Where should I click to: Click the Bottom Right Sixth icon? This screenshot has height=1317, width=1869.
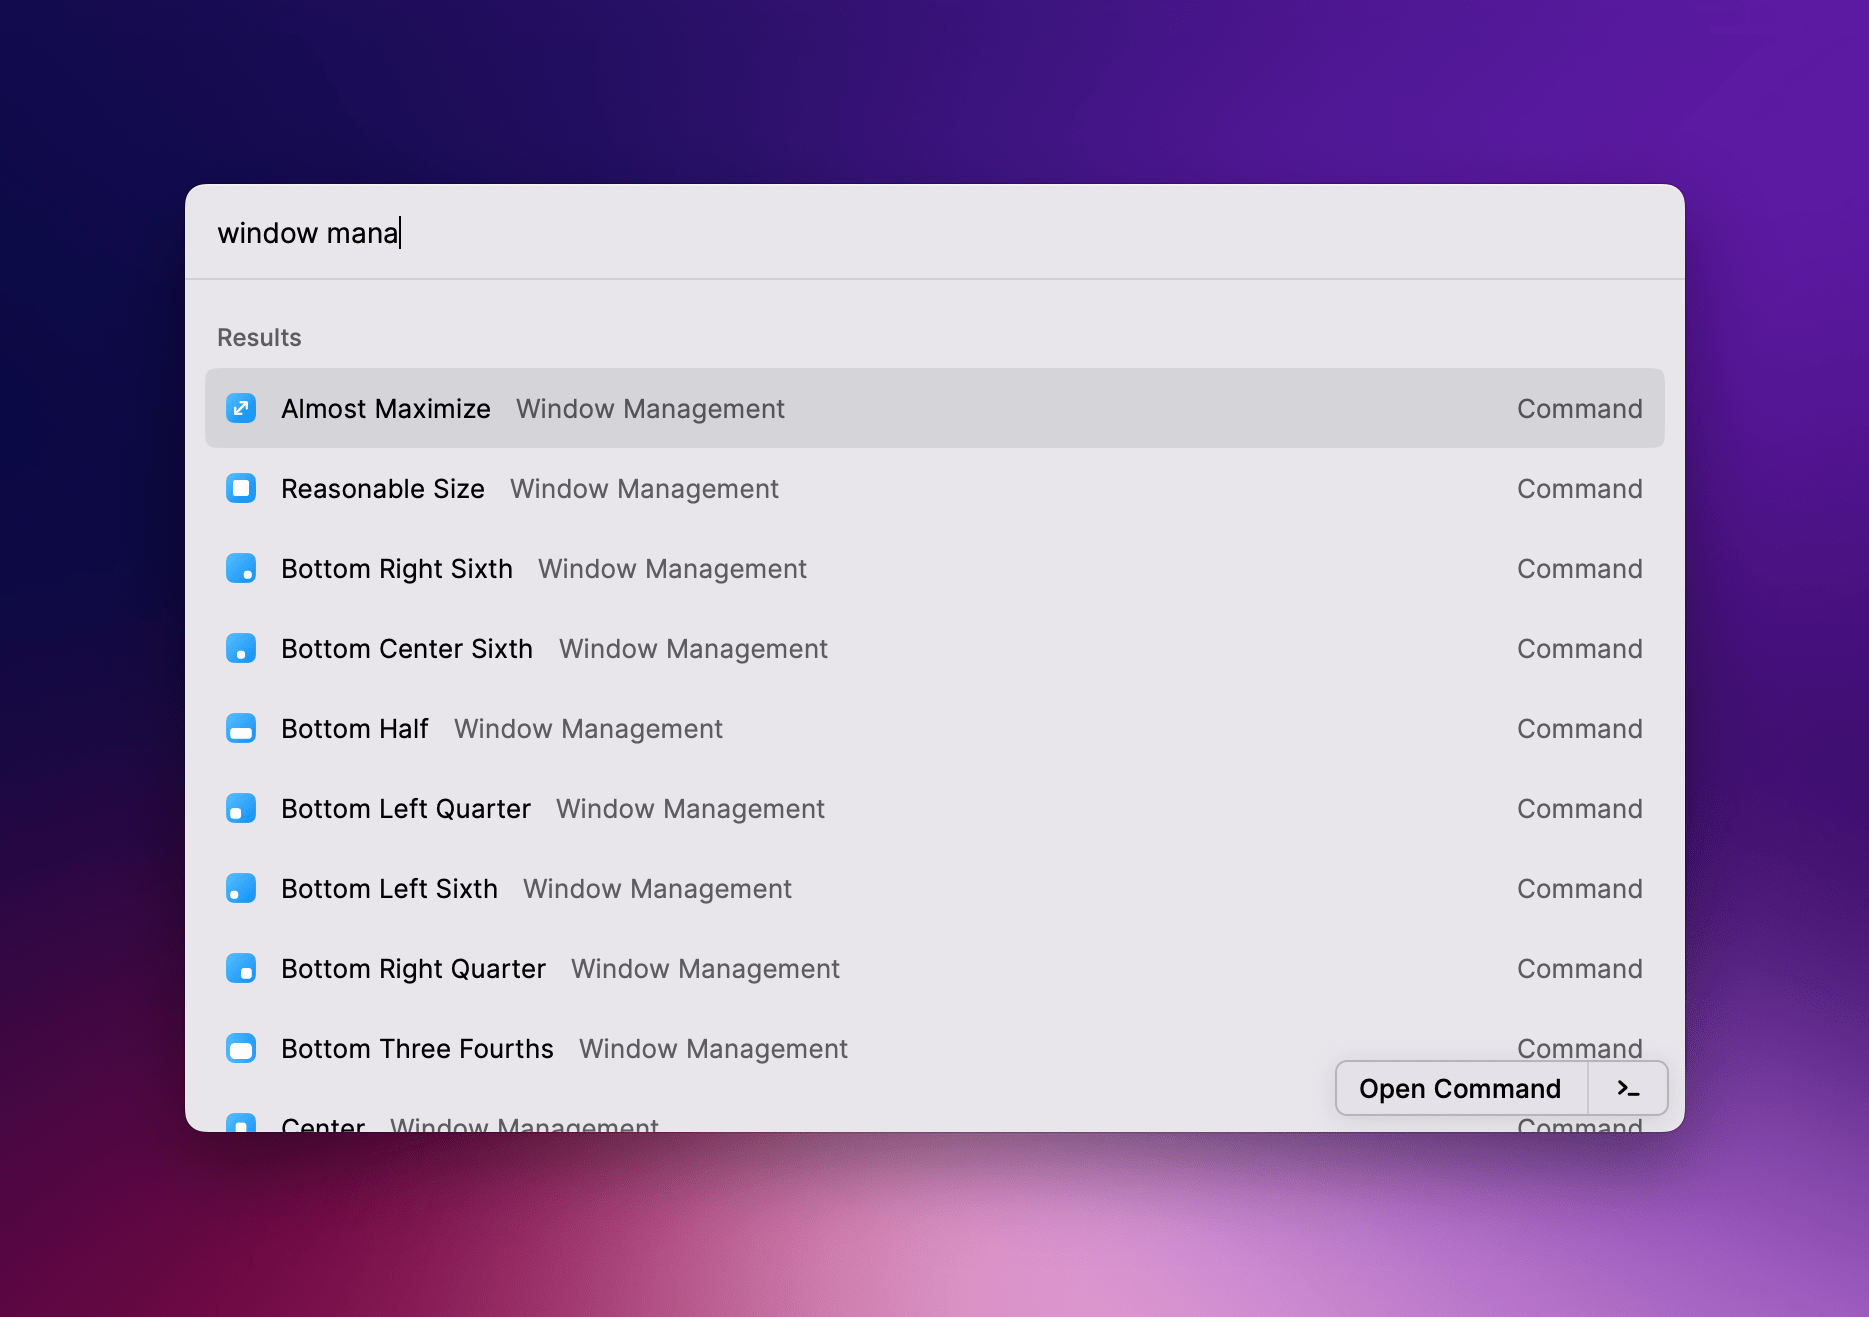point(241,568)
